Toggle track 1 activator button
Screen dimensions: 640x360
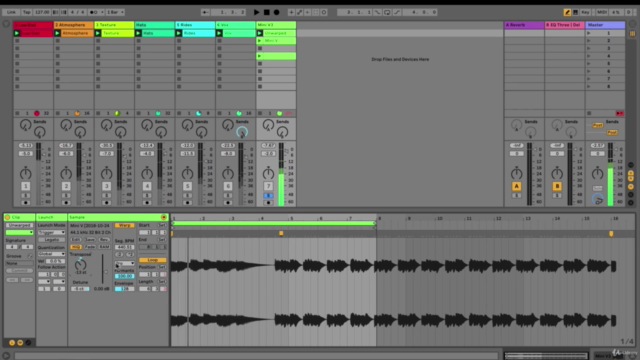click(25, 186)
